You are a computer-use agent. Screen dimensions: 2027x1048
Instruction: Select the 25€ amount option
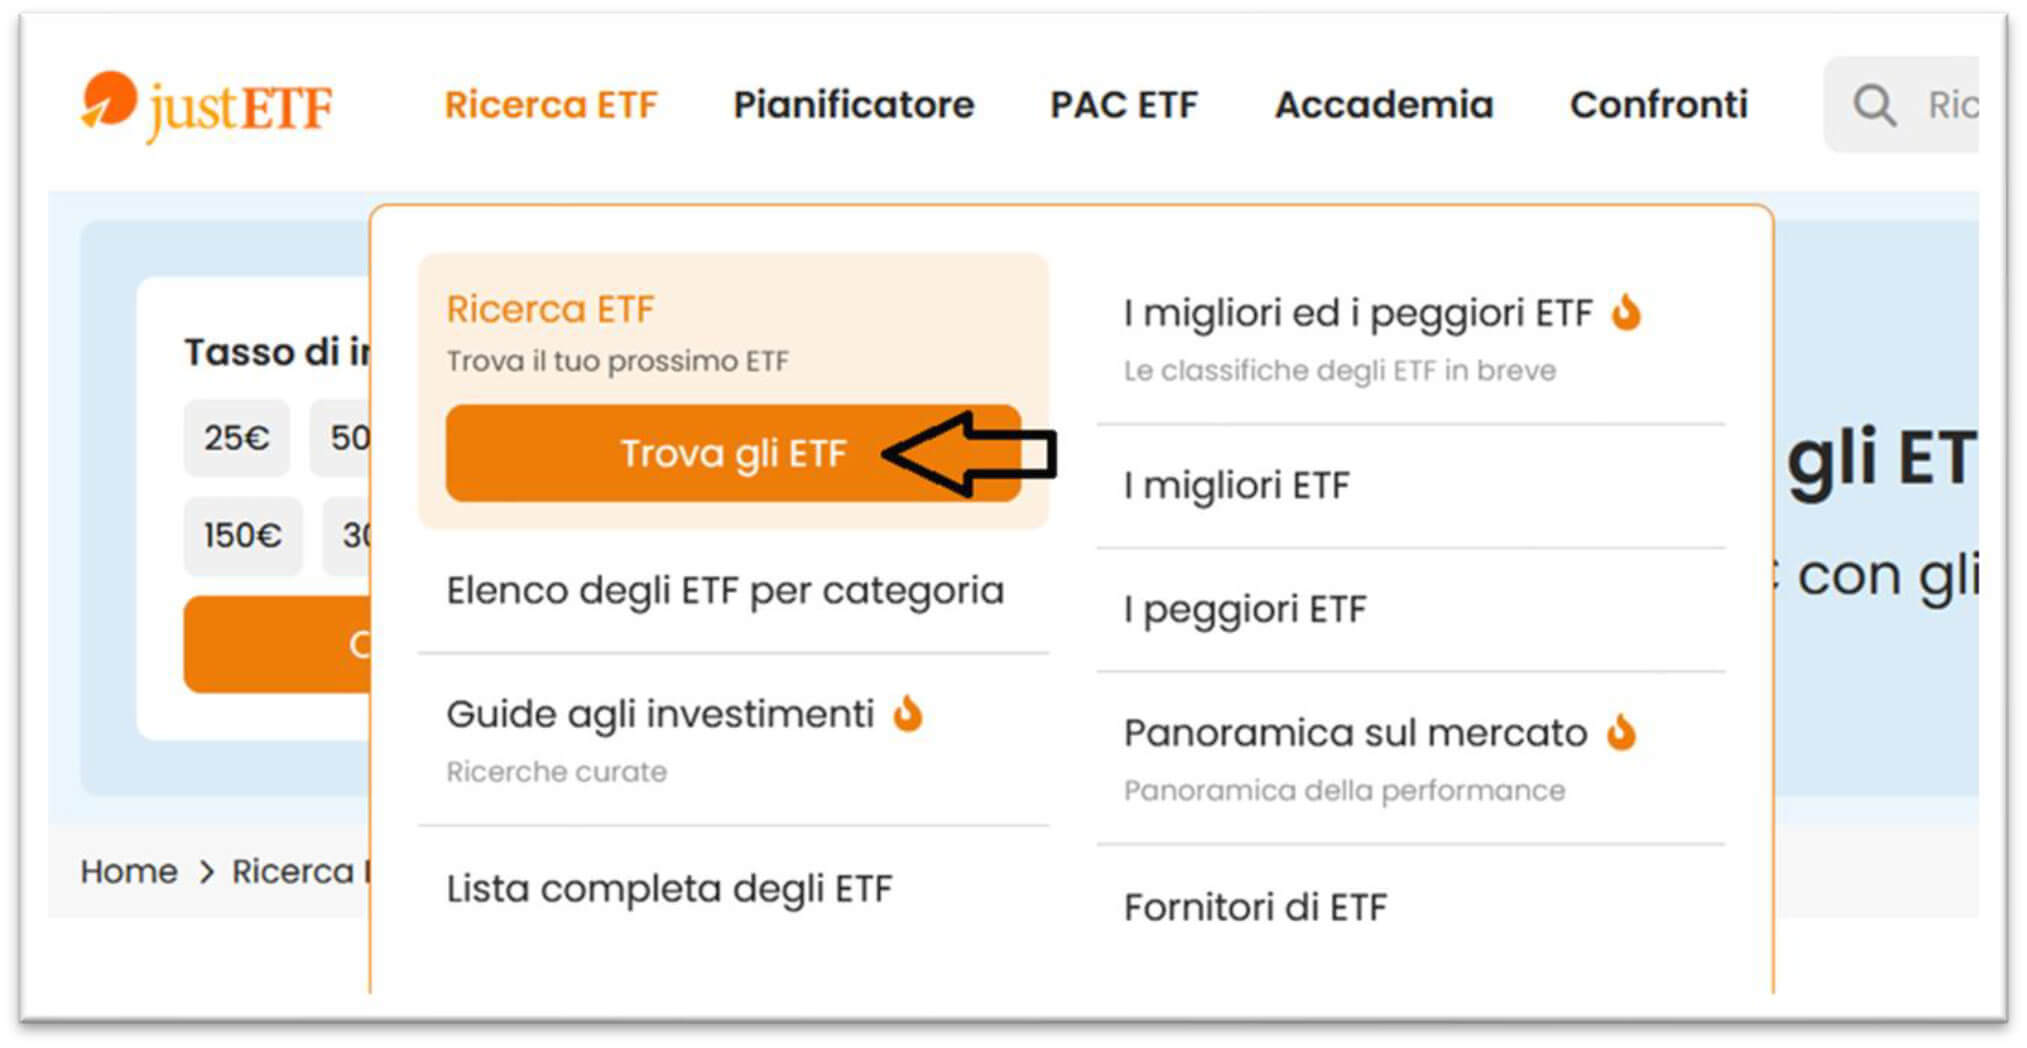(236, 438)
